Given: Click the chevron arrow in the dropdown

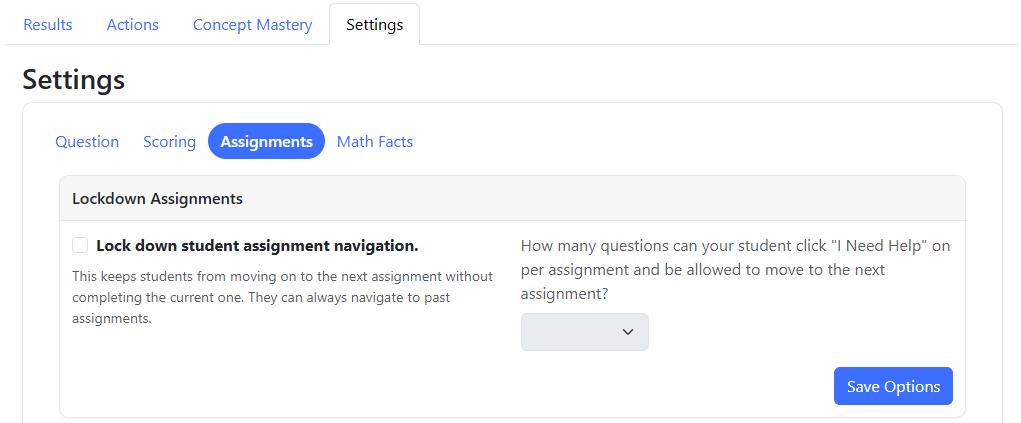Looking at the screenshot, I should click(628, 332).
